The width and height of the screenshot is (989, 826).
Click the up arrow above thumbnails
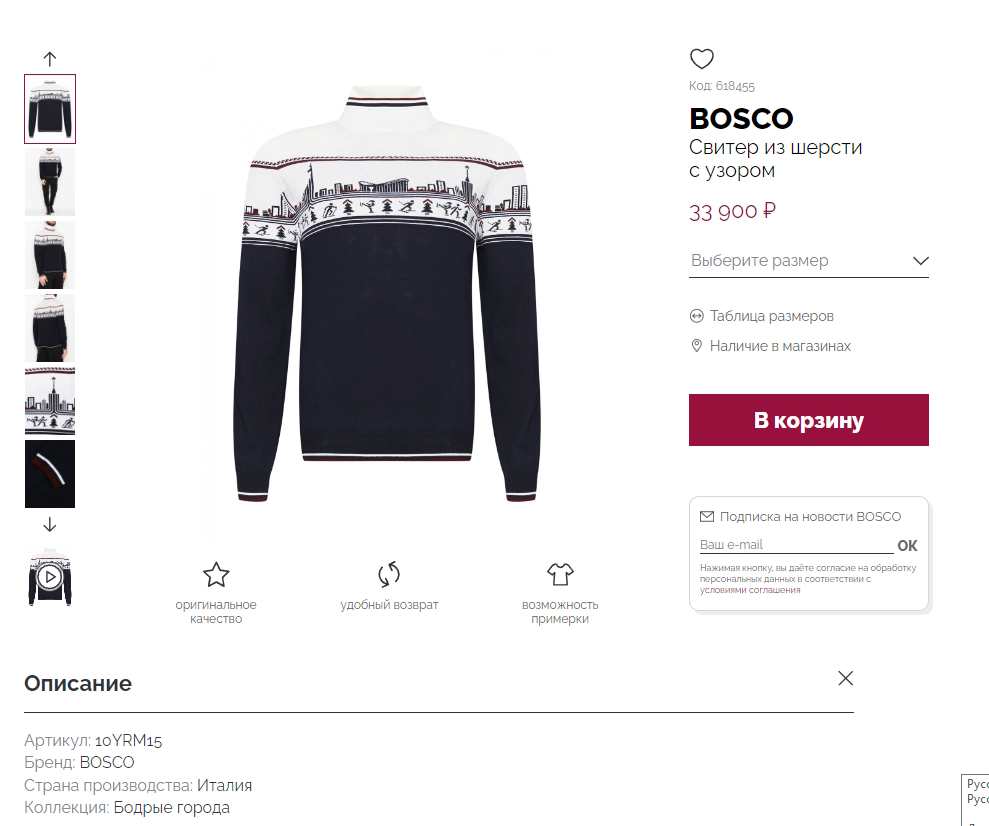(50, 59)
